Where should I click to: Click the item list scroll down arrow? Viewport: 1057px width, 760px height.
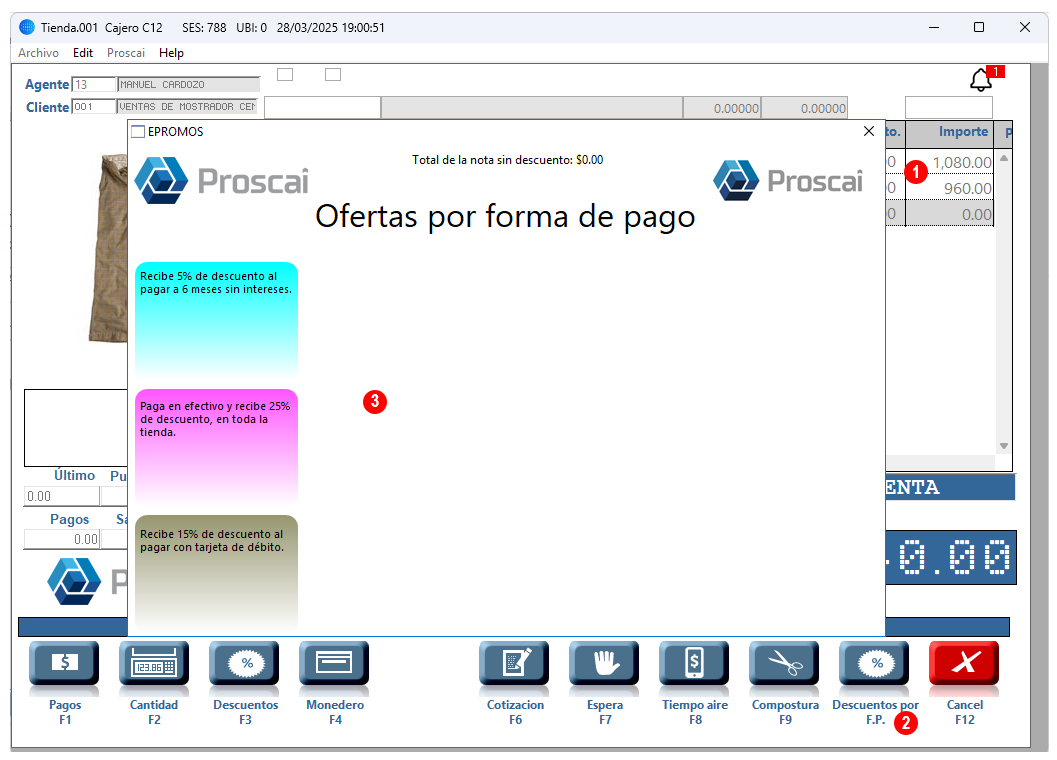point(1004,446)
